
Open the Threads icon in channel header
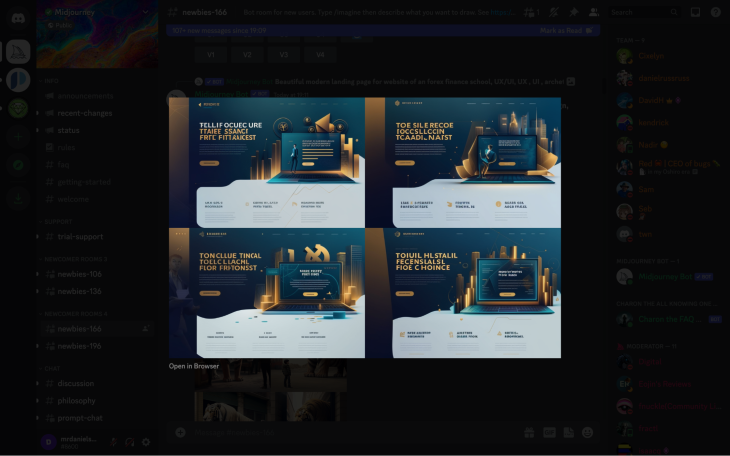coord(531,13)
